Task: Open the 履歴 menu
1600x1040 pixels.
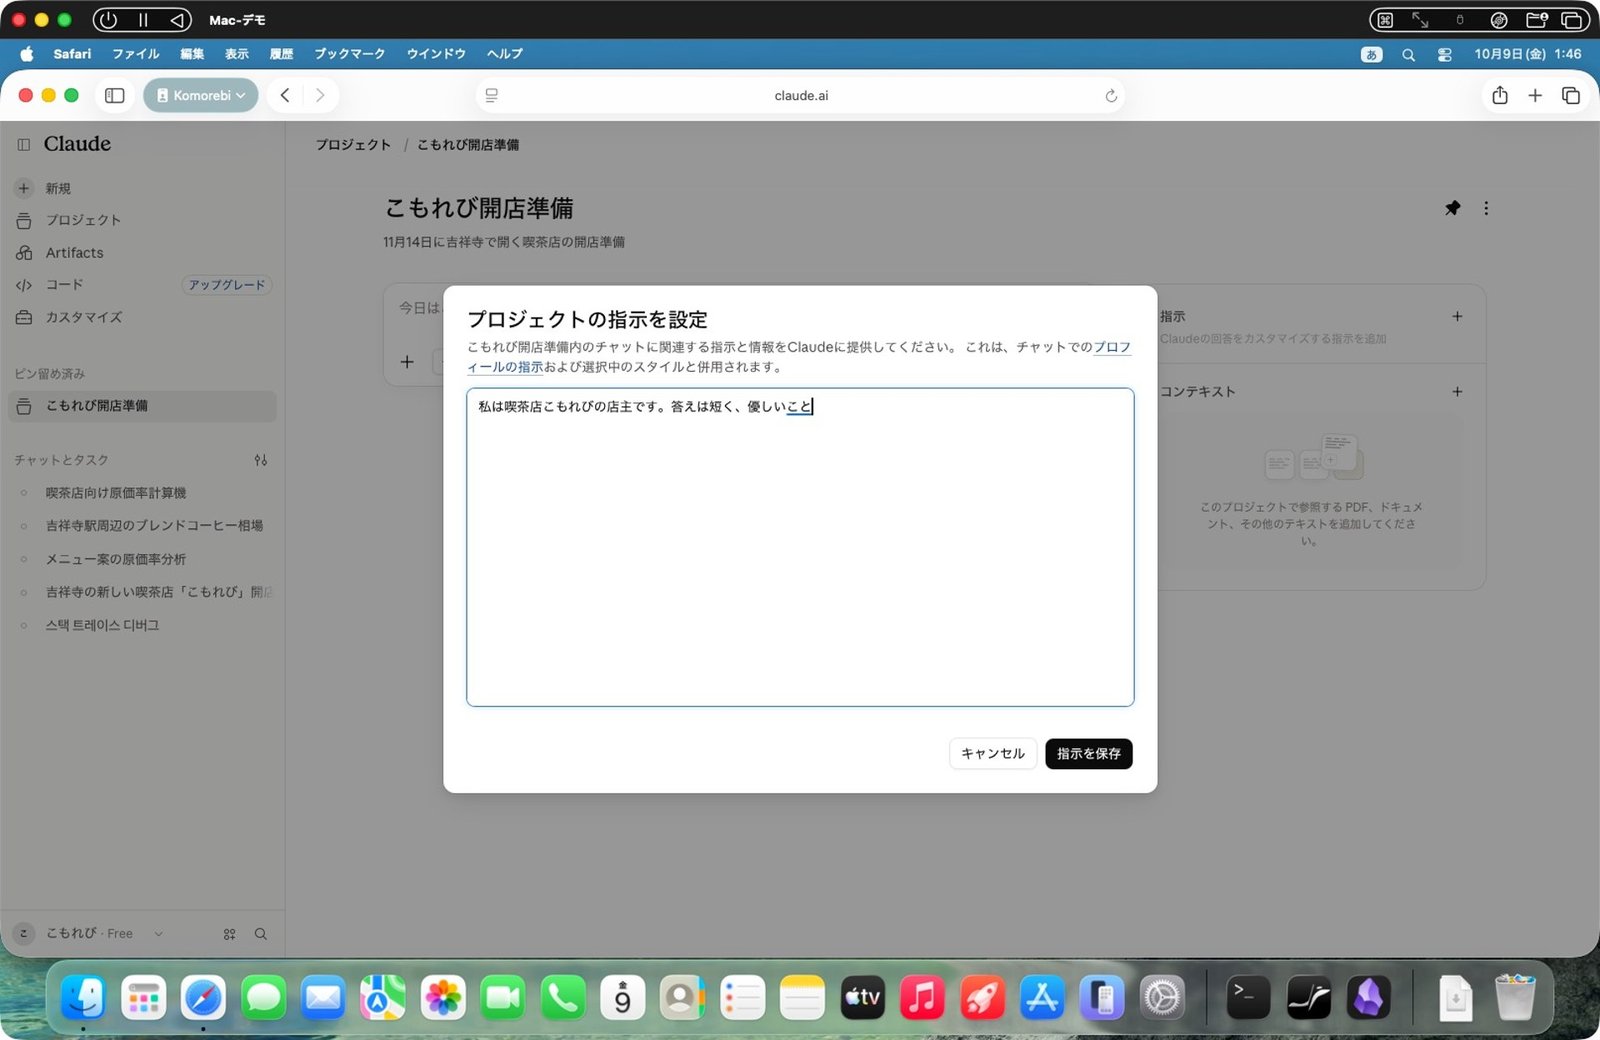Action: 282,54
